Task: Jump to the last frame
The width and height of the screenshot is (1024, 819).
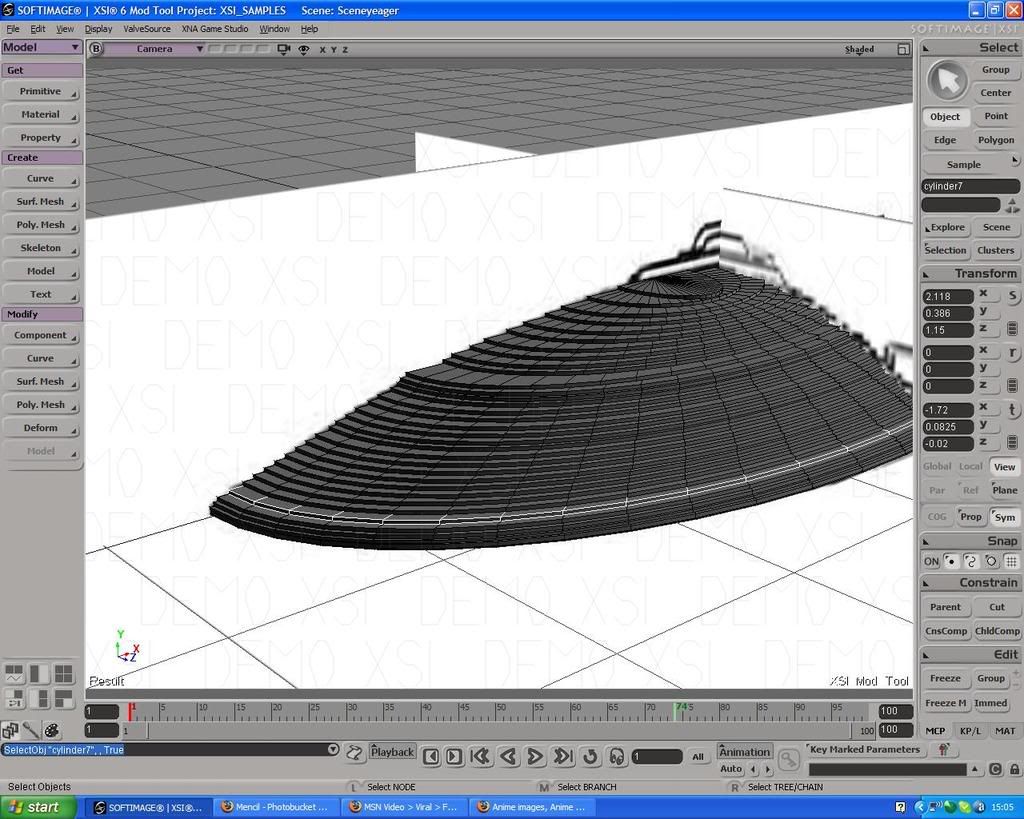Action: (562, 756)
